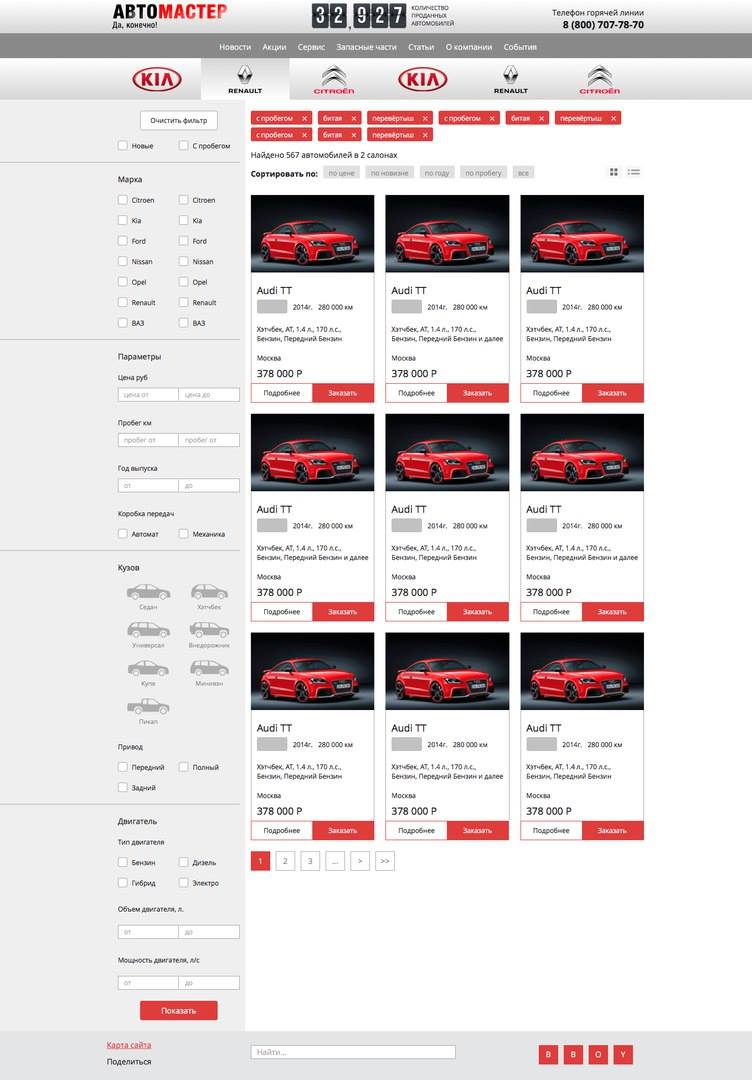Sort results by по году
The height and width of the screenshot is (1080, 752).
click(x=437, y=173)
